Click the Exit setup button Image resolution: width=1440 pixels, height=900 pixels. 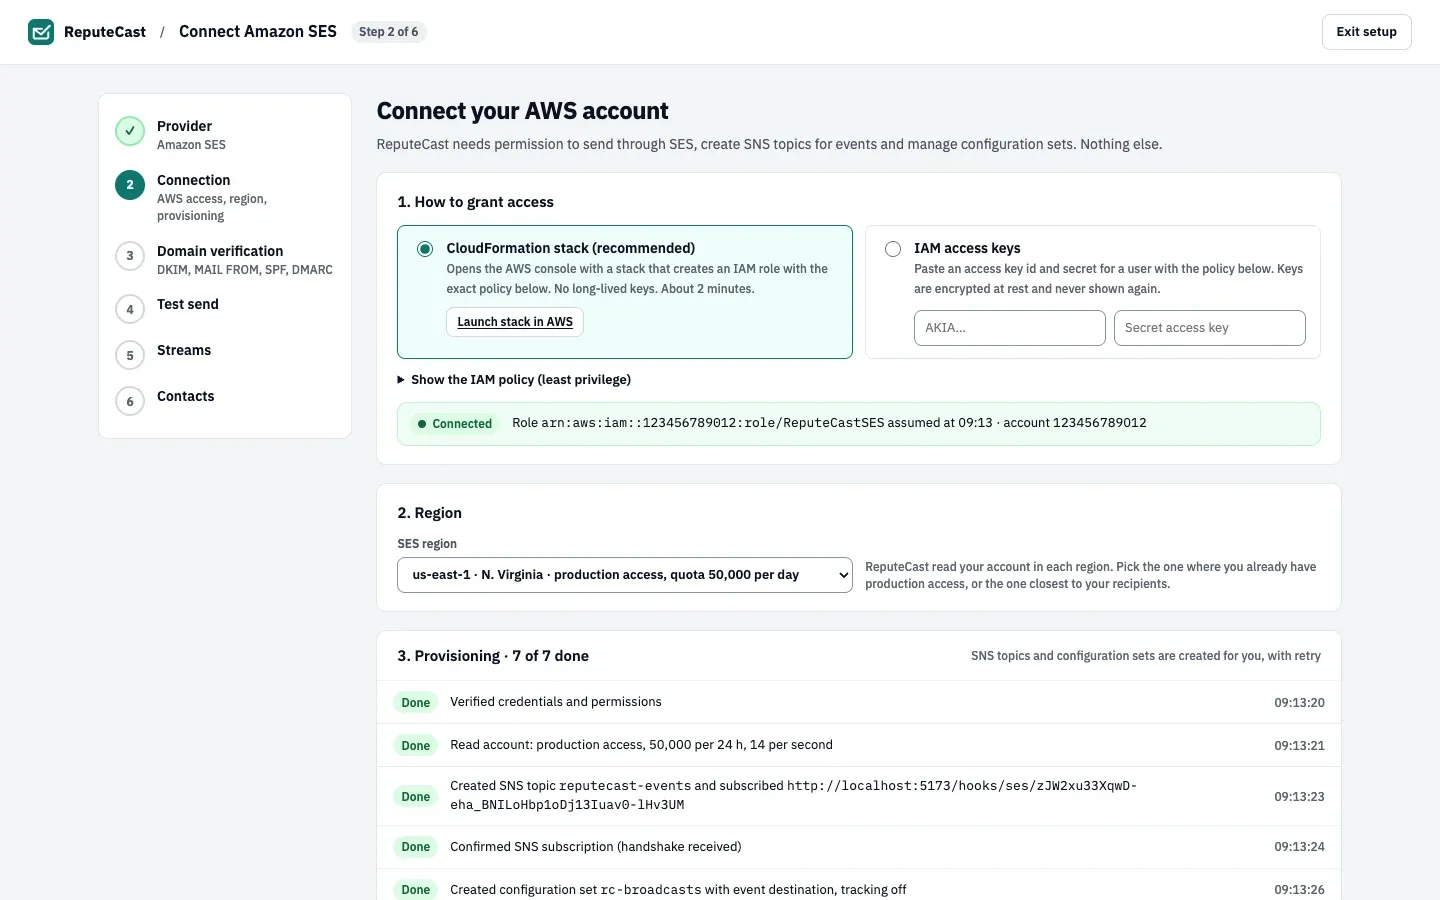(1367, 32)
